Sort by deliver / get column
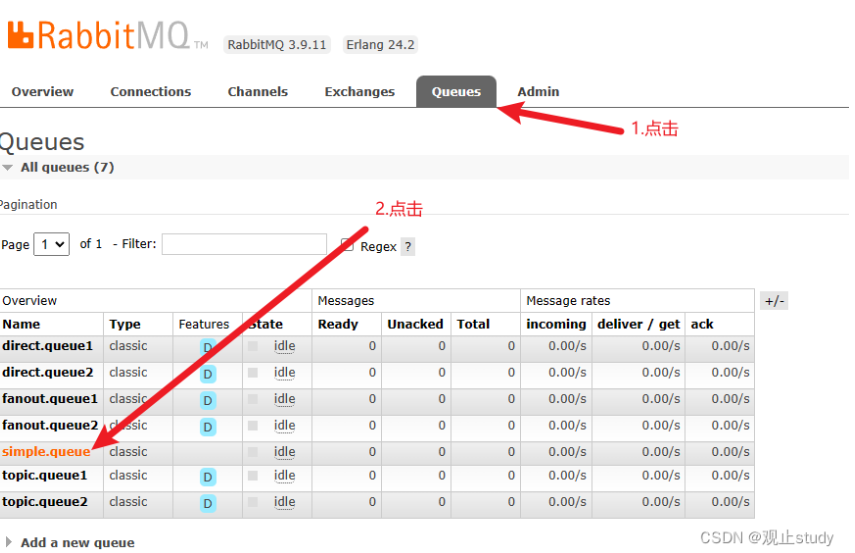Screen dimensions: 855x553 point(639,324)
